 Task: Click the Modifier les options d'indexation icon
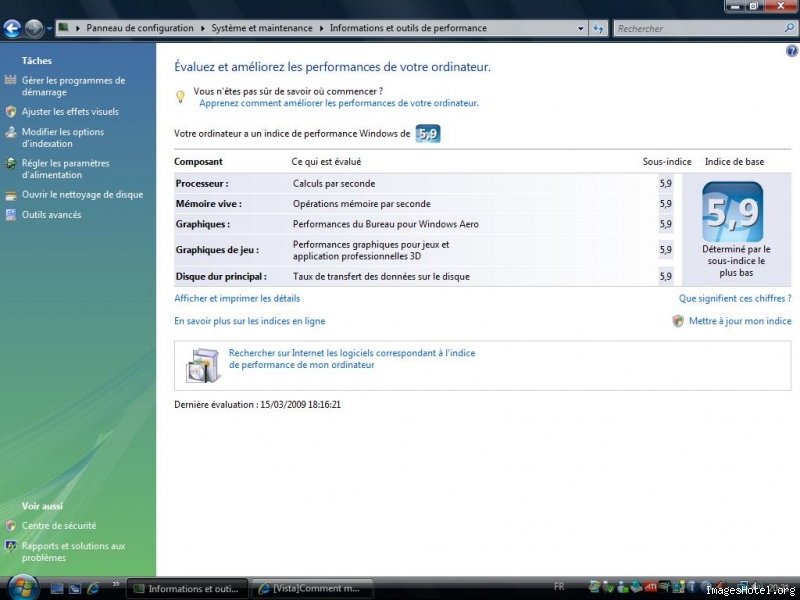click(x=11, y=132)
